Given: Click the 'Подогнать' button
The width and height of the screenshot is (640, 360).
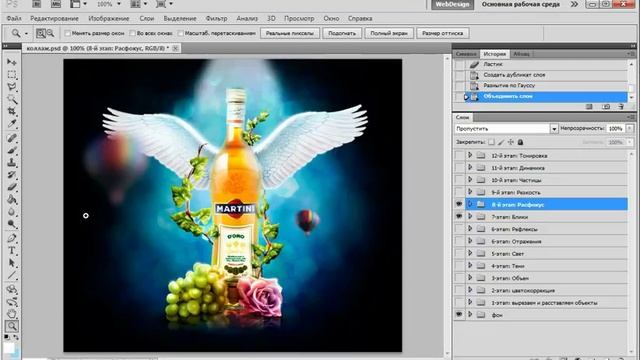Looking at the screenshot, I should click(342, 33).
